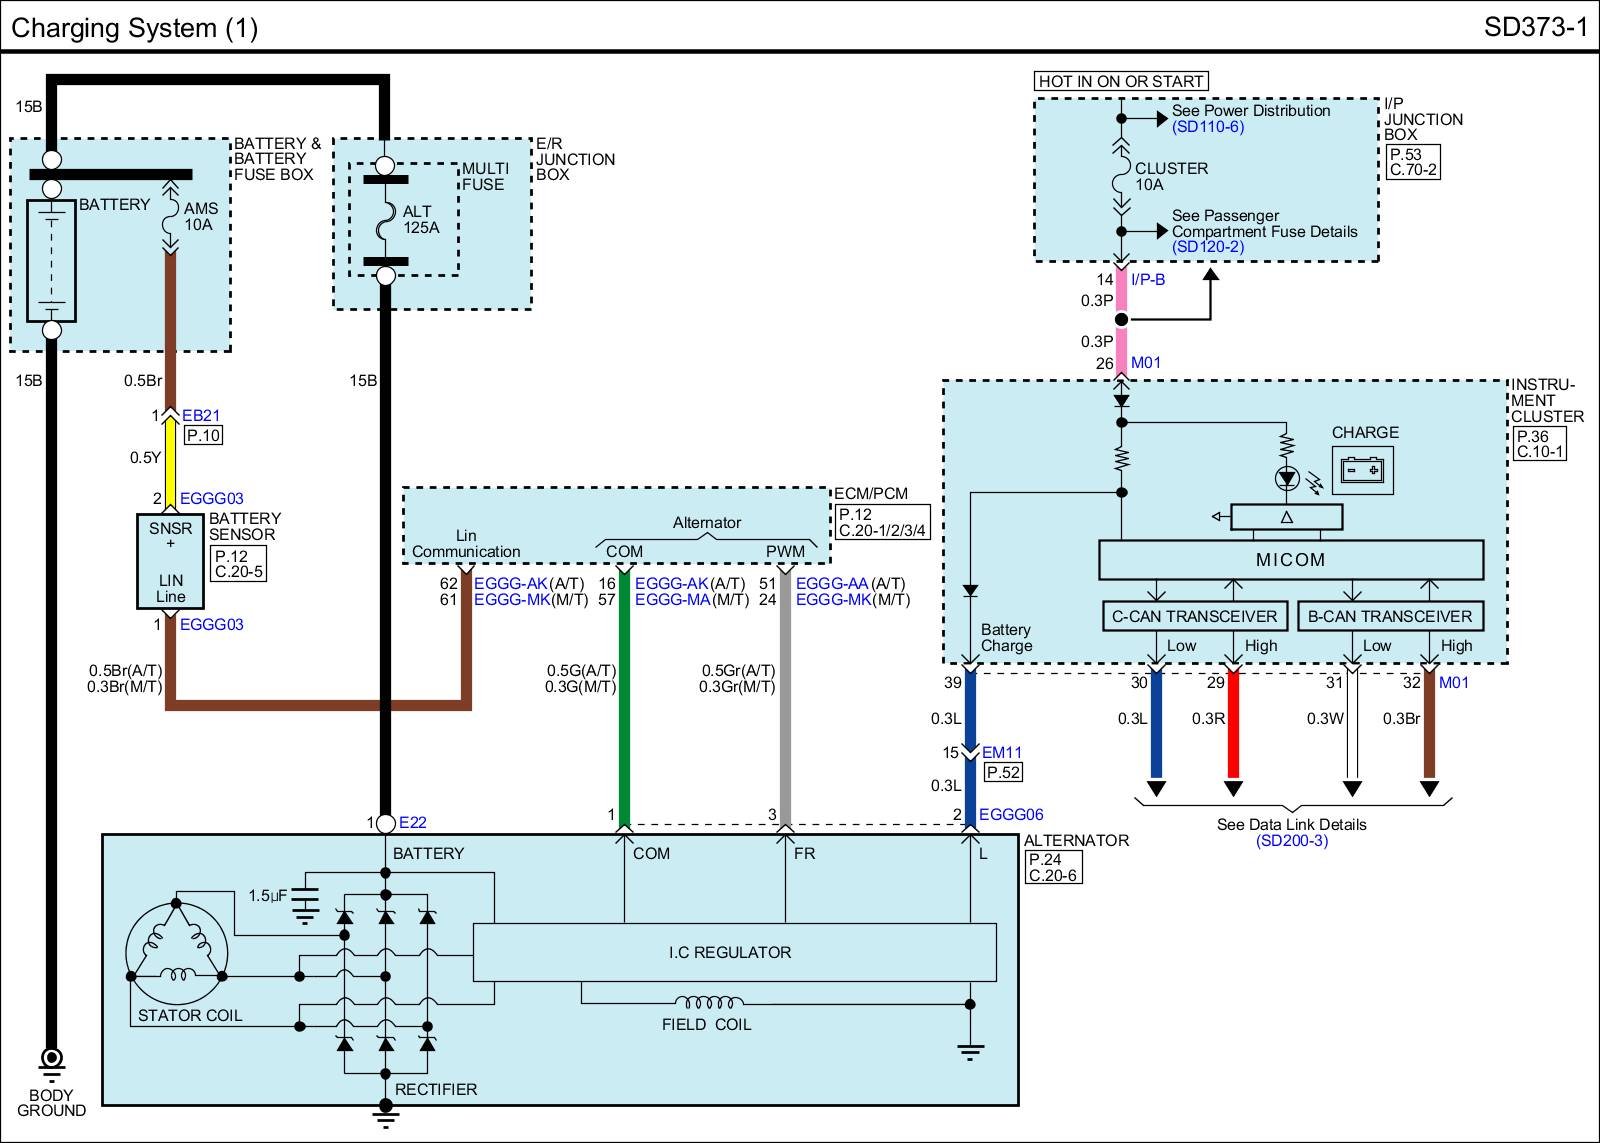Screen dimensions: 1600x1143
Task: Click the field coil symbol
Action: [708, 1002]
